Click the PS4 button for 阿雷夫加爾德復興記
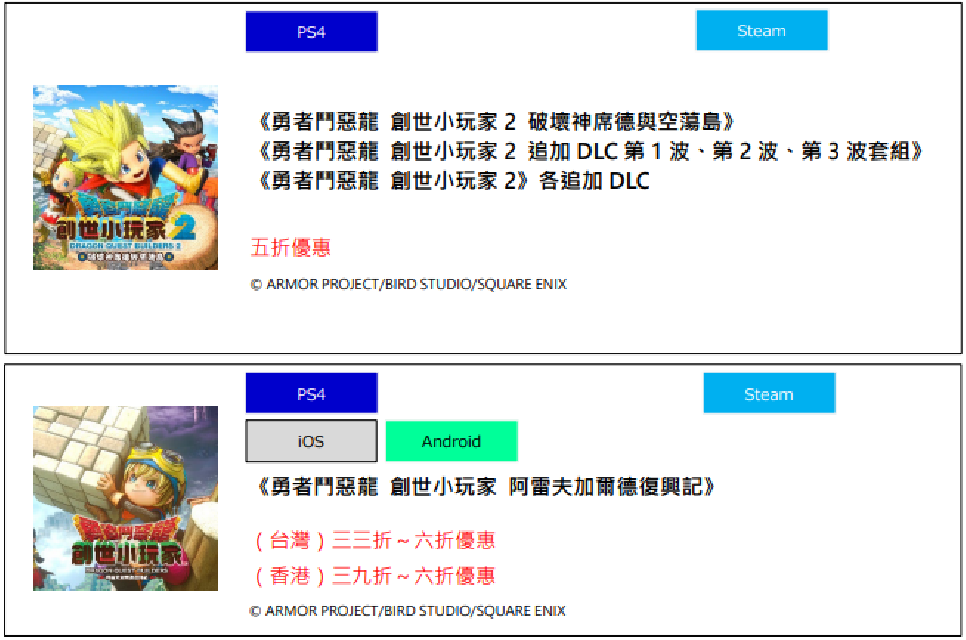Viewport: 966px width, 640px height. [311, 393]
